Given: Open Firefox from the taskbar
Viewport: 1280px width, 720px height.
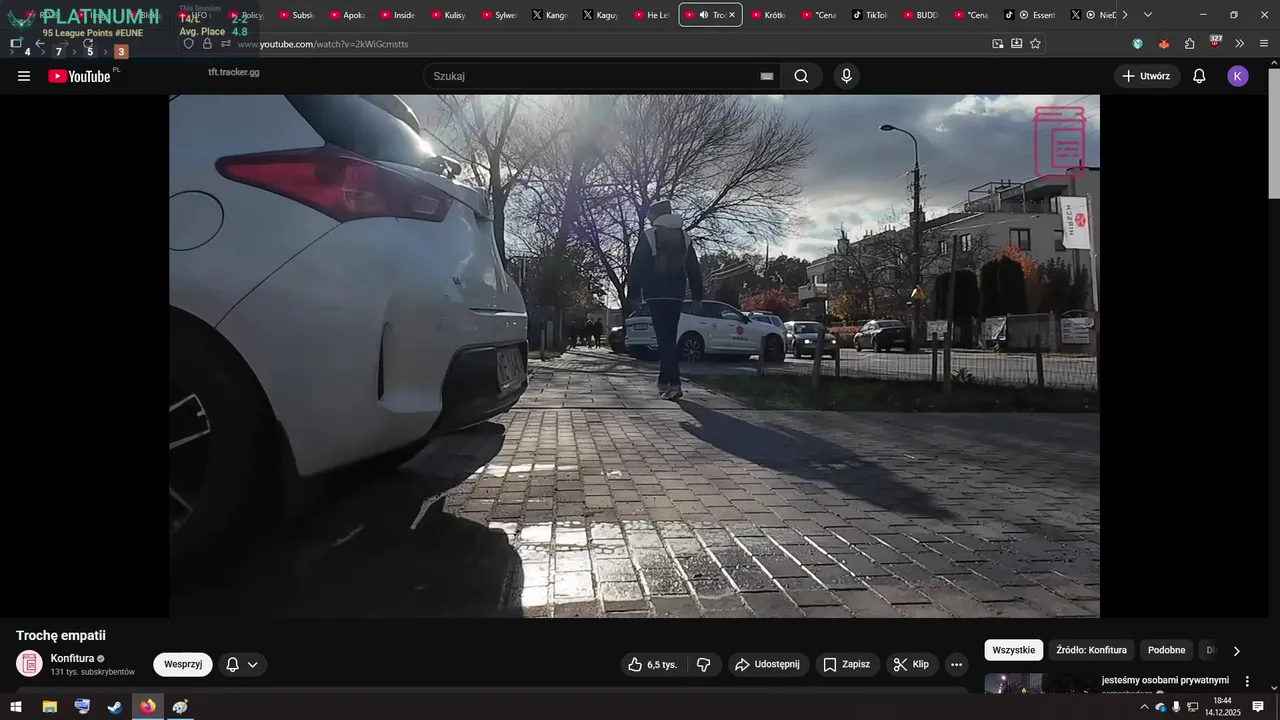Looking at the screenshot, I should click(x=148, y=707).
